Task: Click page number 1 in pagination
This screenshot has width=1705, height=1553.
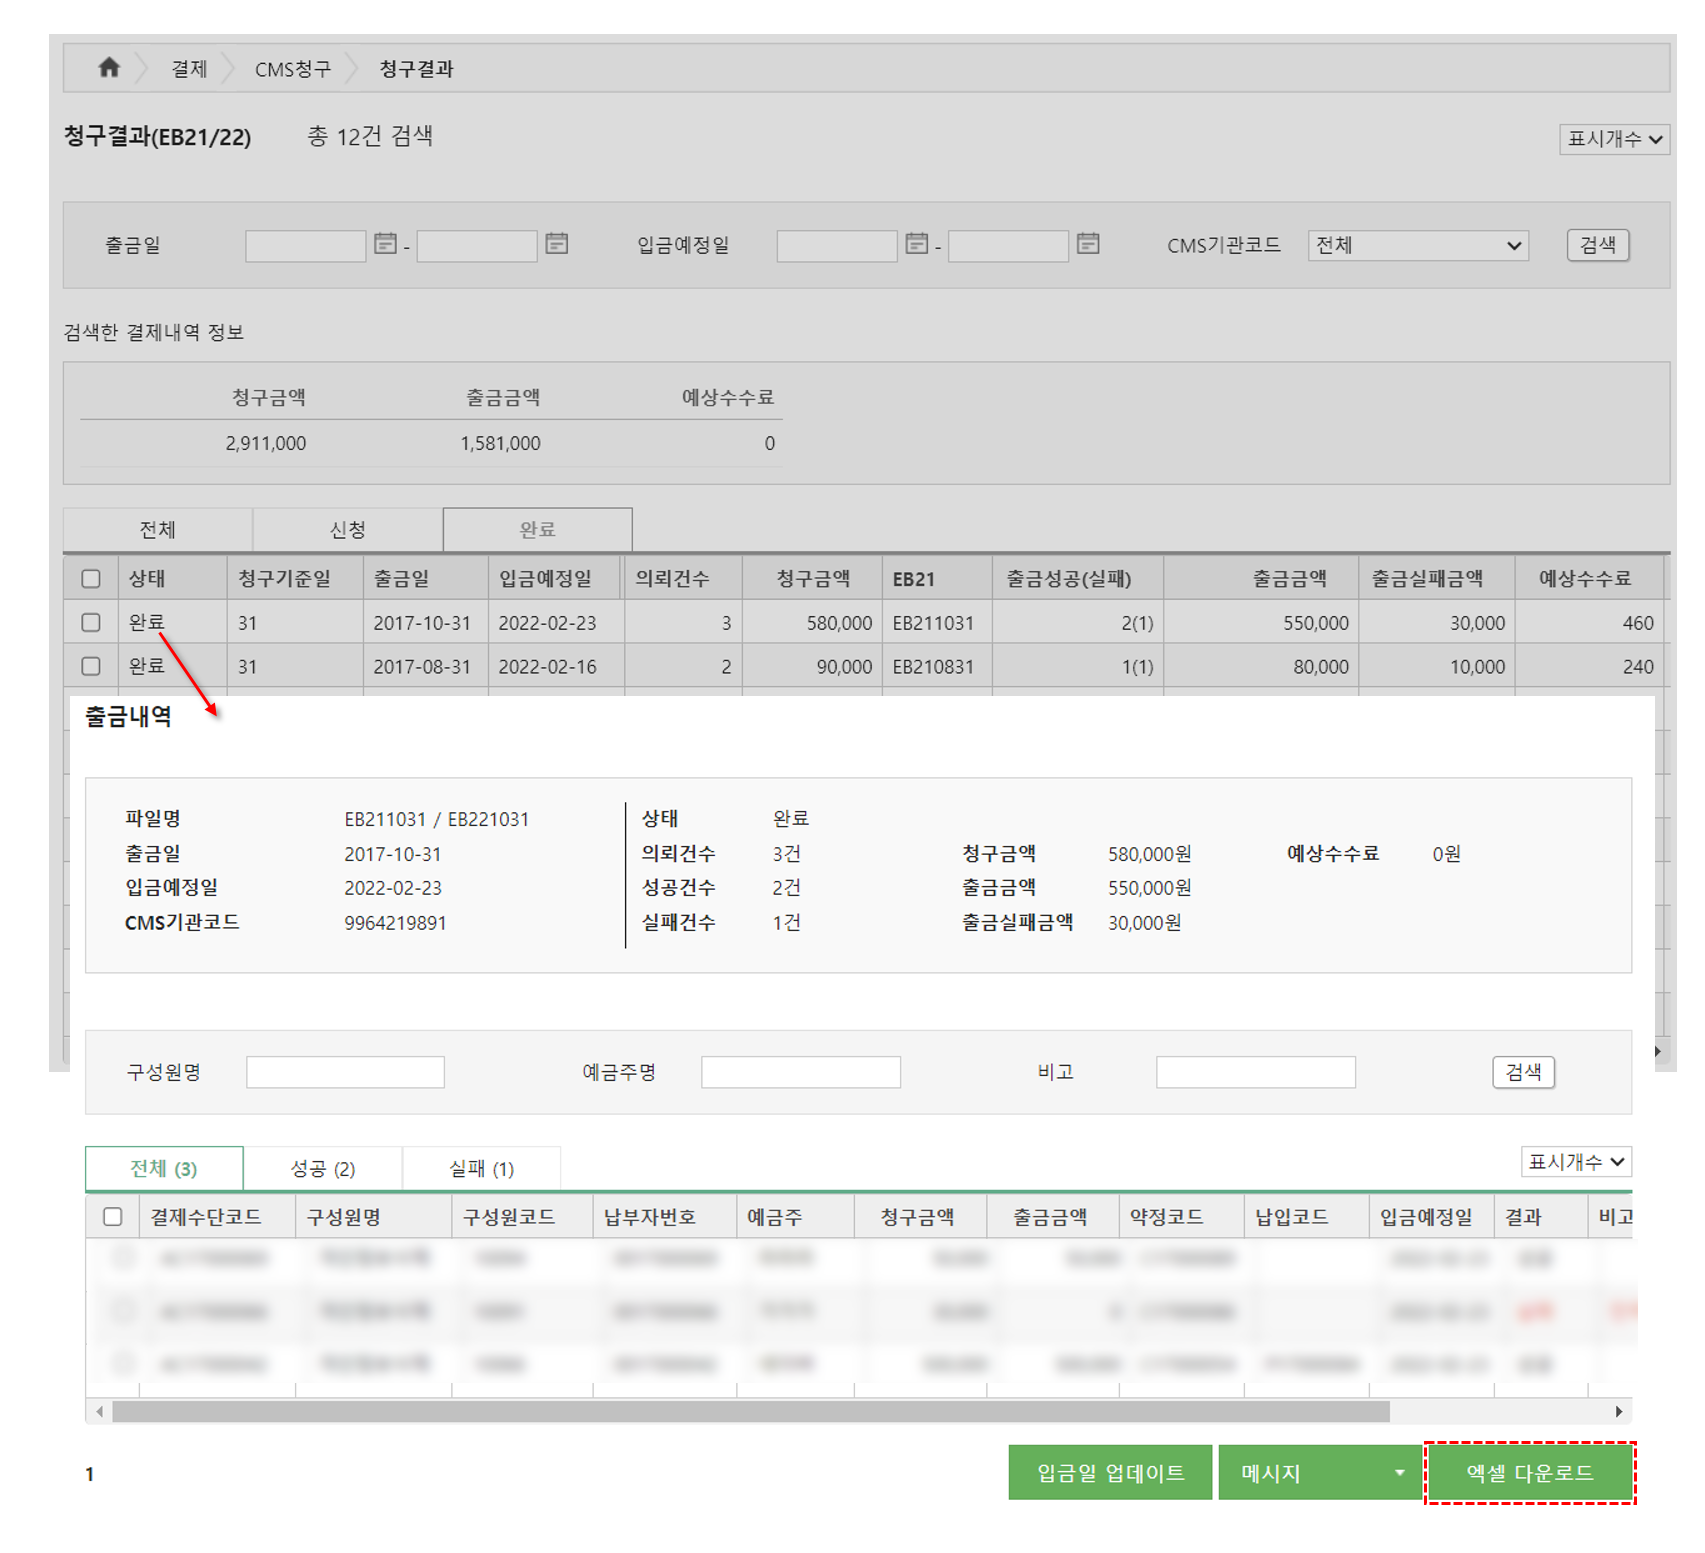Action: click(x=90, y=1474)
